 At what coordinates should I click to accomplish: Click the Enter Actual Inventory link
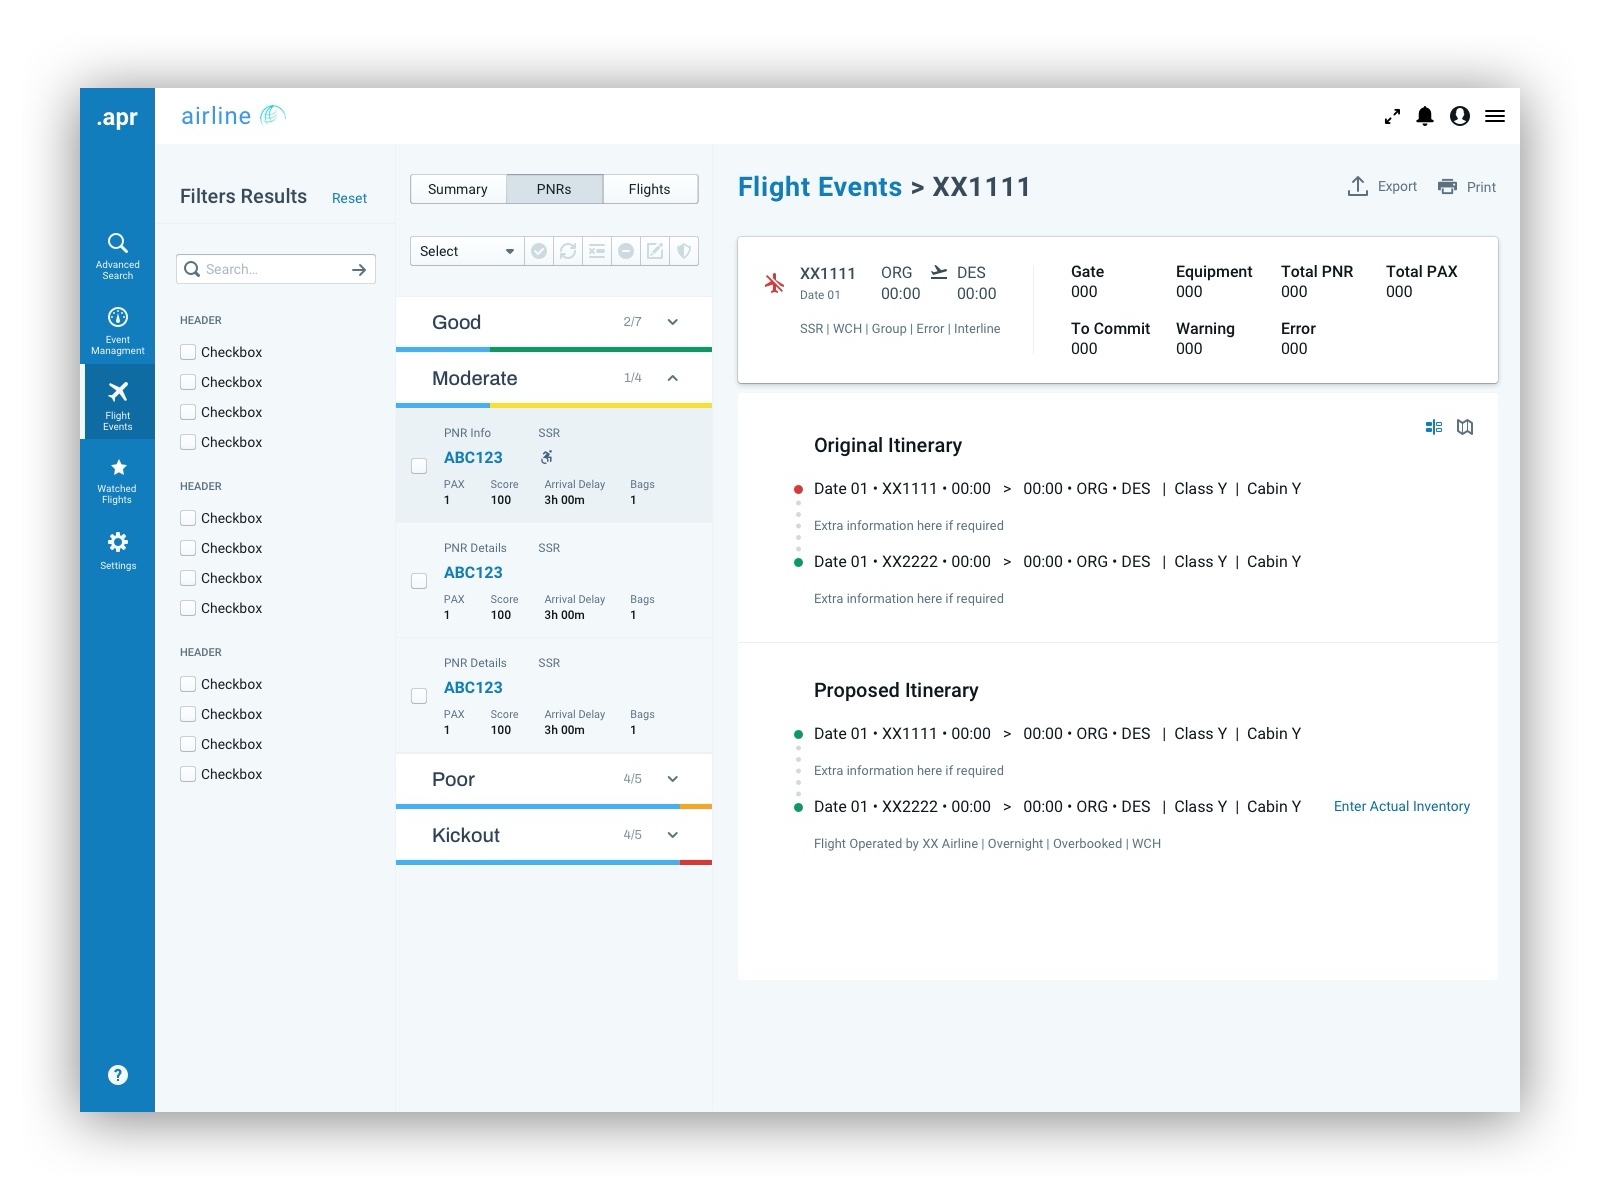1401,806
